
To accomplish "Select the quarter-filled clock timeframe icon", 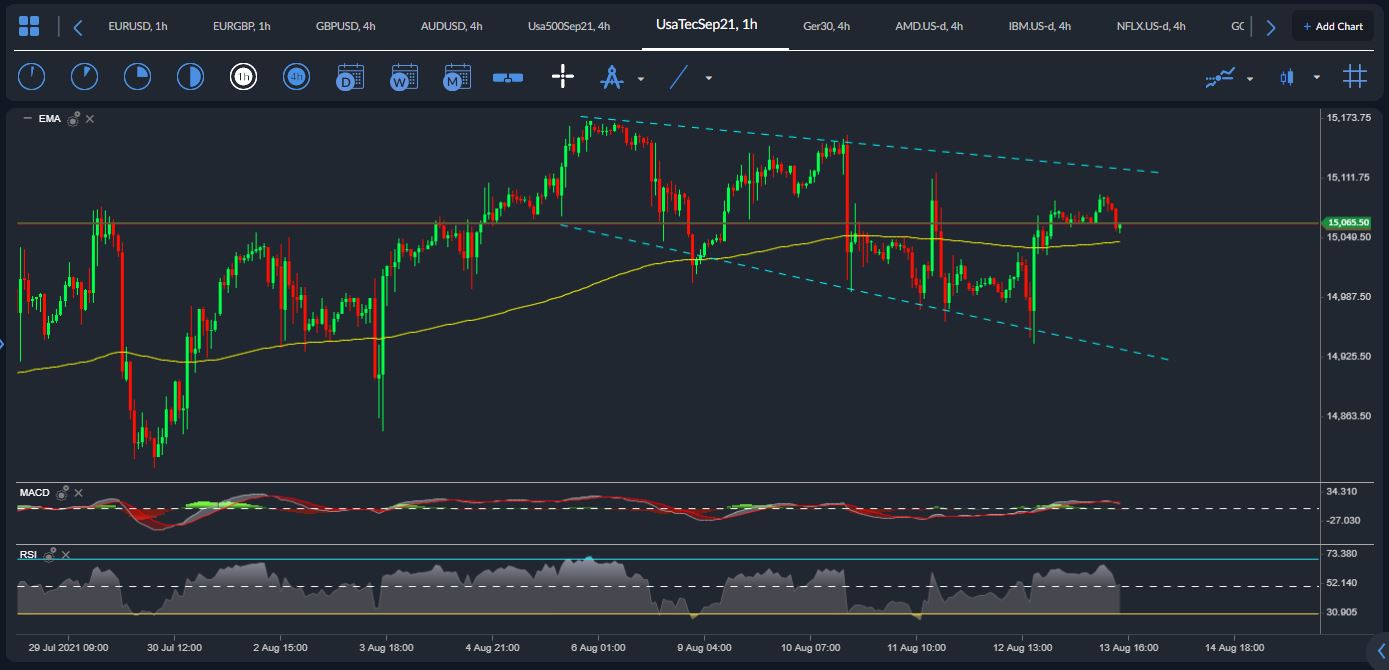I will (136, 77).
